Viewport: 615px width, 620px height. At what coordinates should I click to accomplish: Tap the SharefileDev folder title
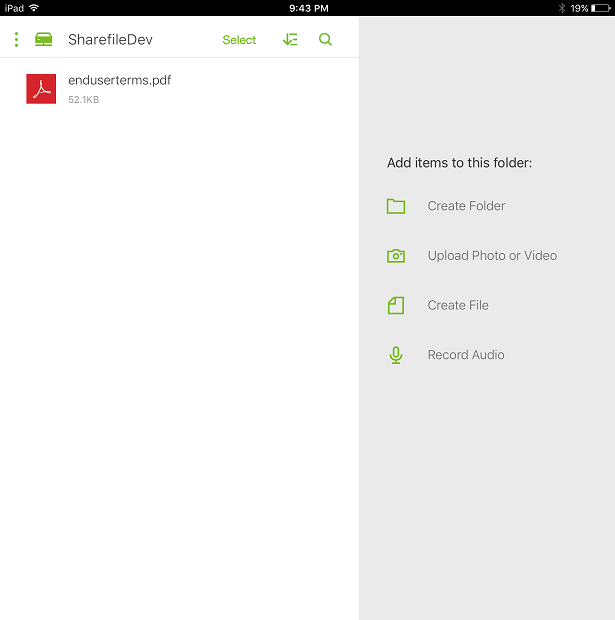[x=110, y=40]
